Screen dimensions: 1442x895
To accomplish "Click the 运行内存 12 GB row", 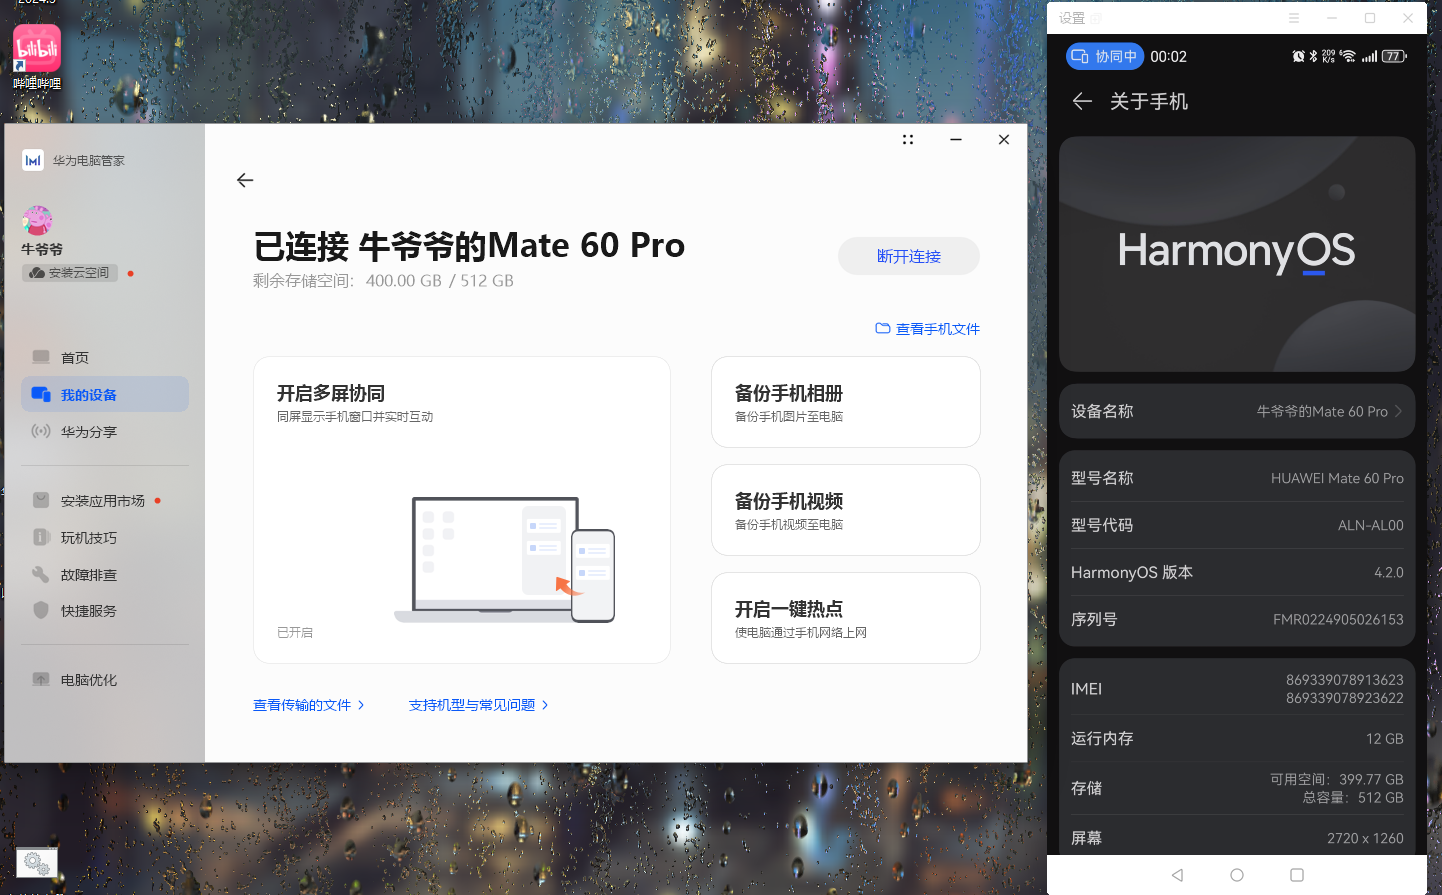I will (1237, 738).
